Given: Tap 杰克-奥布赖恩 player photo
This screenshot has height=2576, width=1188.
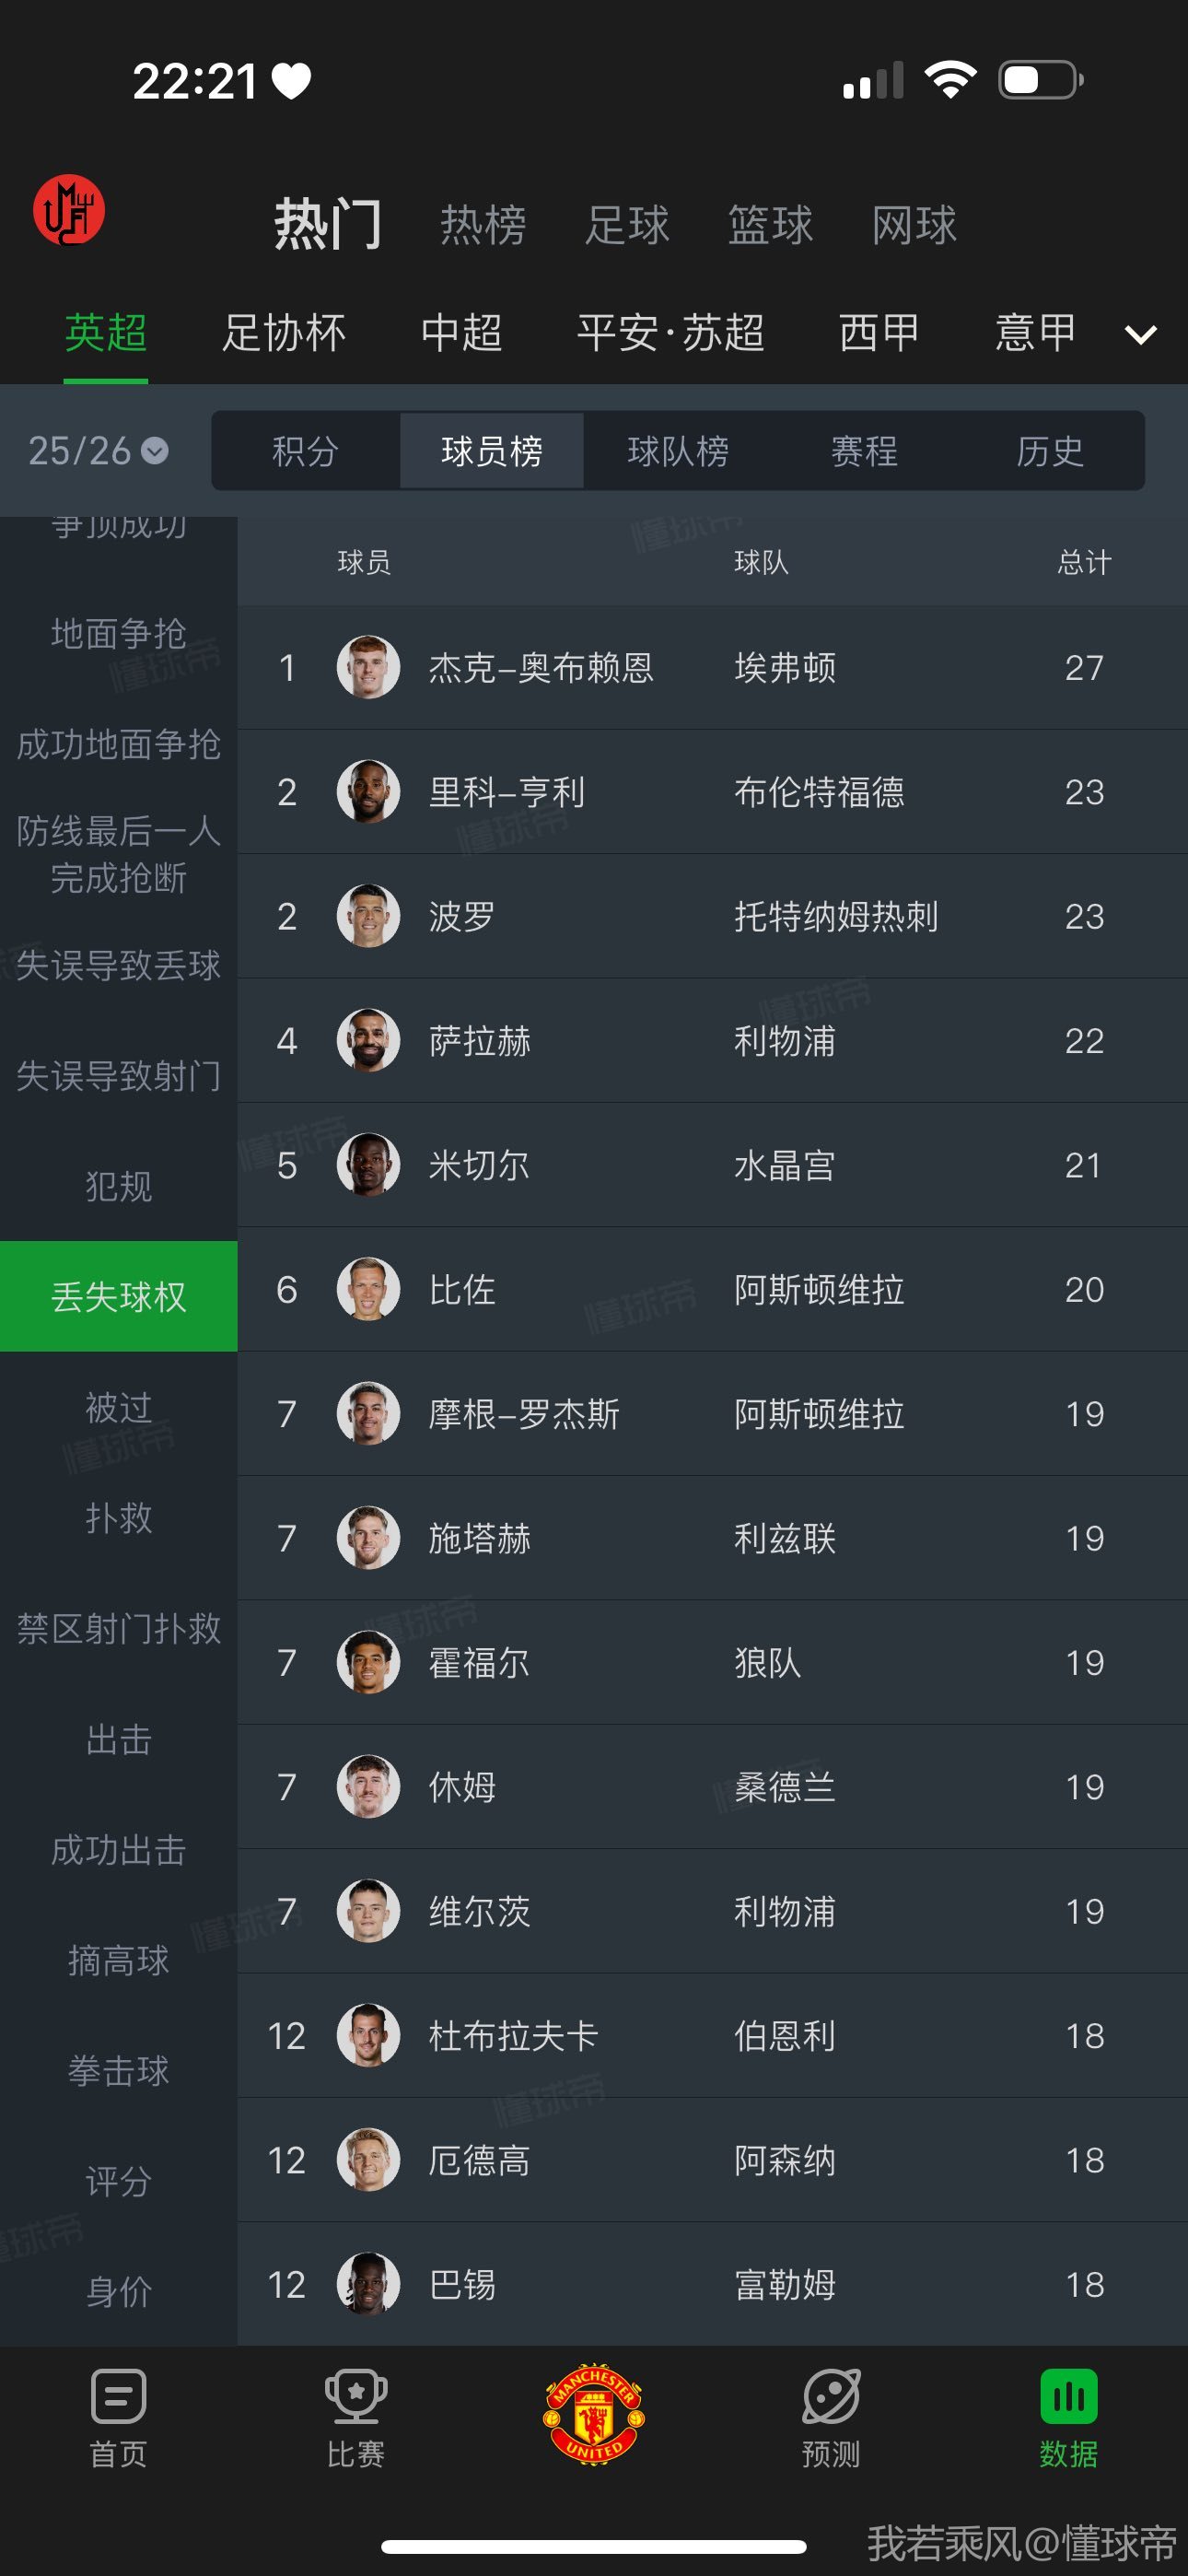Looking at the screenshot, I should click(368, 667).
